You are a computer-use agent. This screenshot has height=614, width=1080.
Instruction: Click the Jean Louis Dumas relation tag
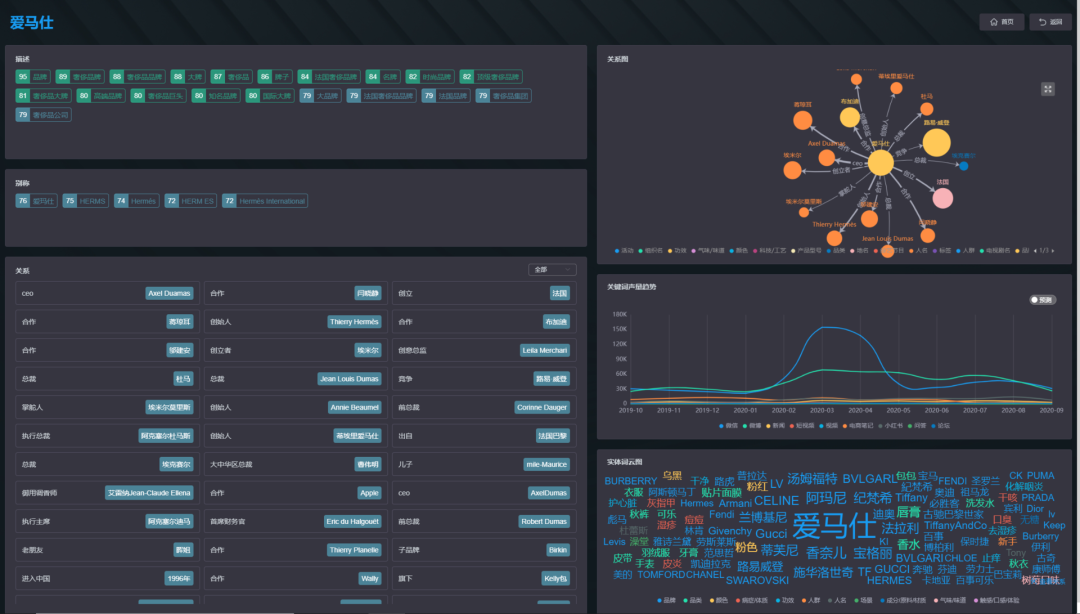pyautogui.click(x=349, y=379)
